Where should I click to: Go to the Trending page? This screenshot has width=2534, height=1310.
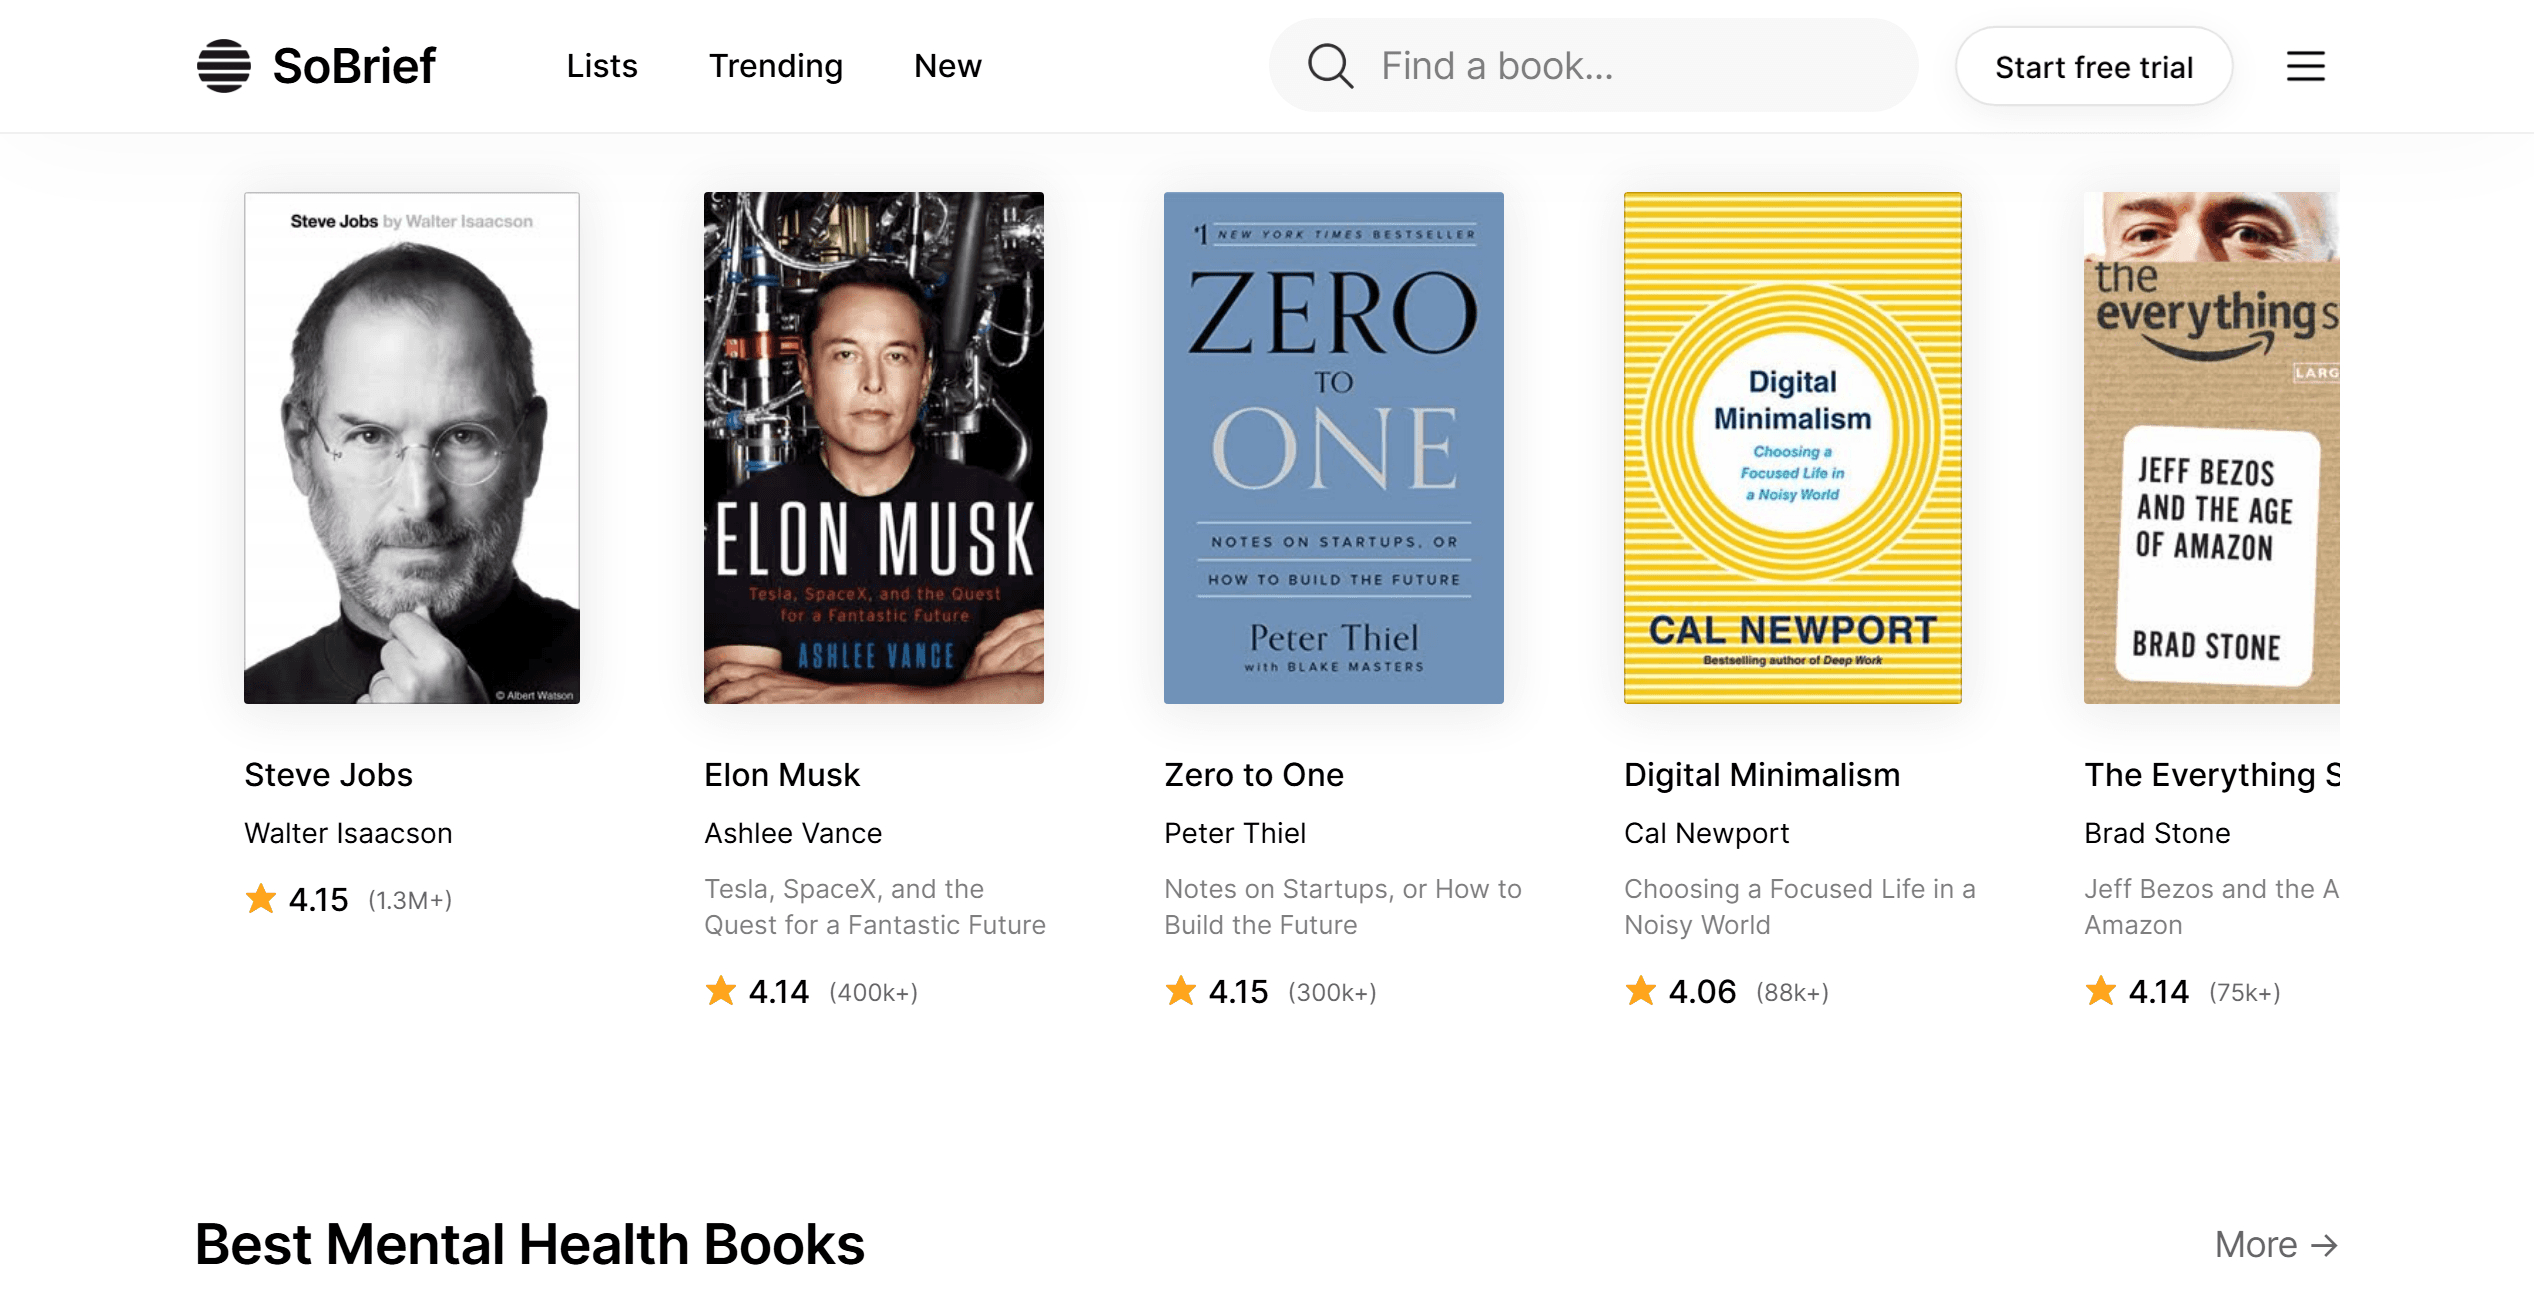(x=775, y=66)
